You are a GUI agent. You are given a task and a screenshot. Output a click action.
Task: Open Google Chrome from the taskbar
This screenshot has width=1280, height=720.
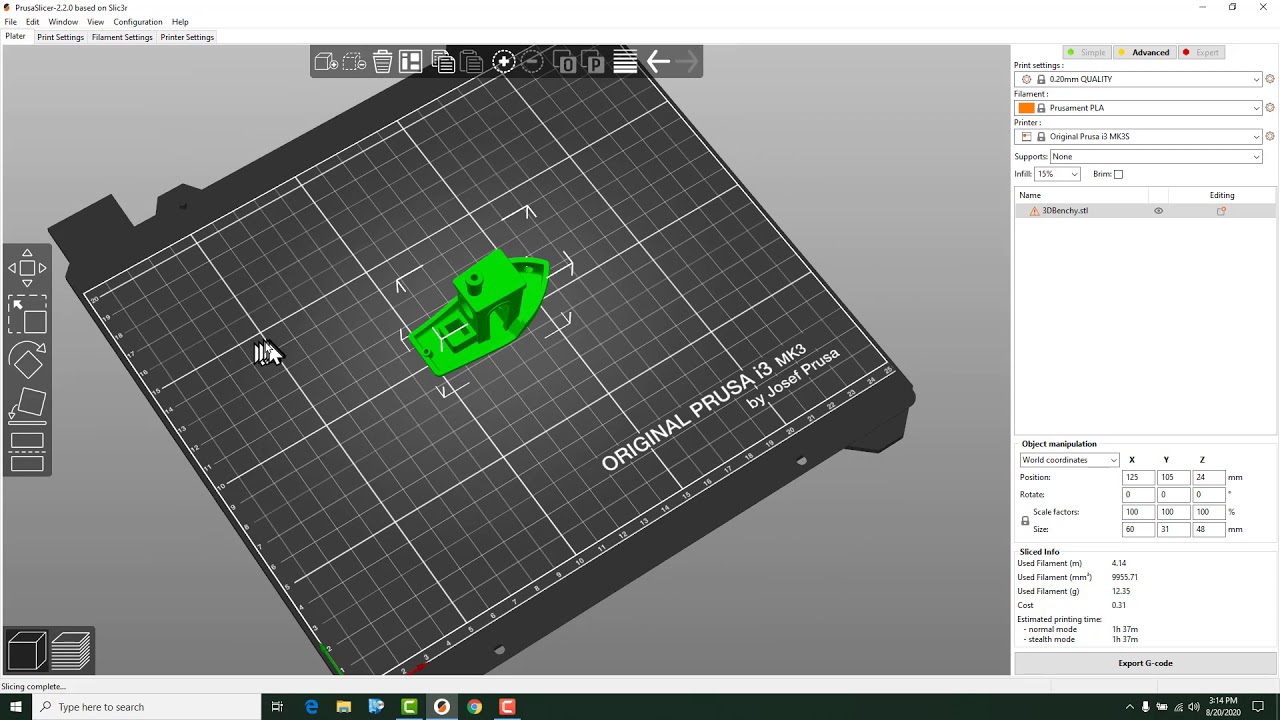(474, 707)
